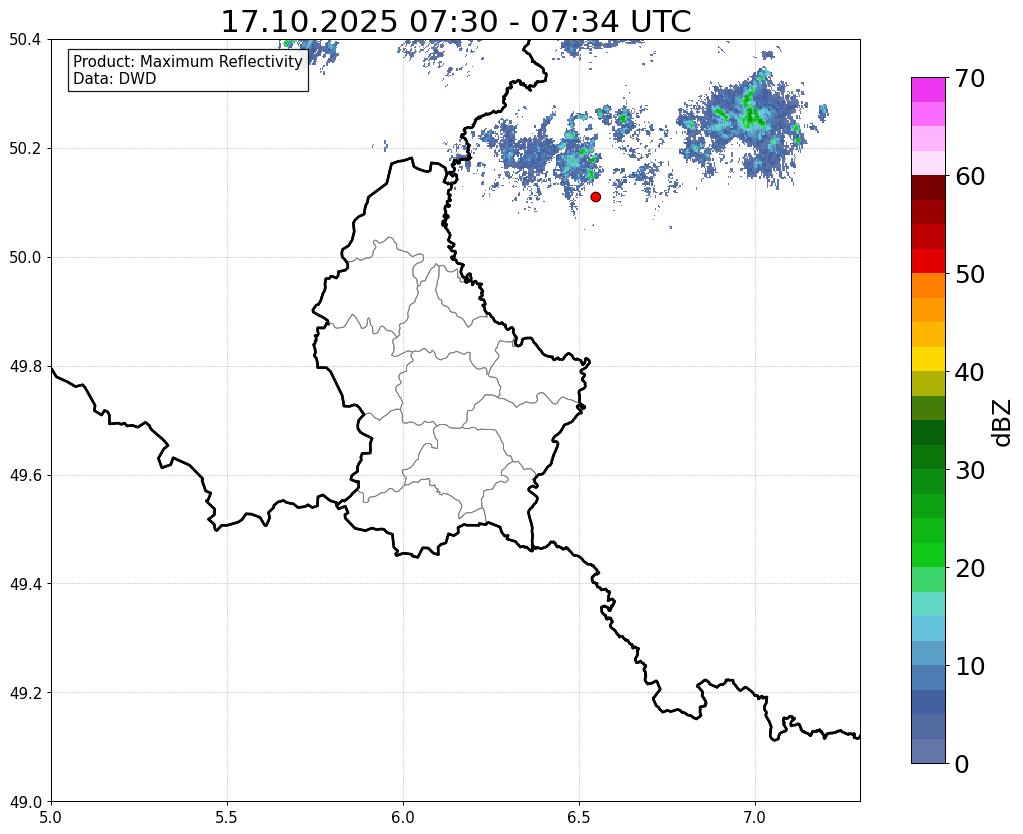Click the colorbar tick label 30

pyautogui.click(x=970, y=470)
